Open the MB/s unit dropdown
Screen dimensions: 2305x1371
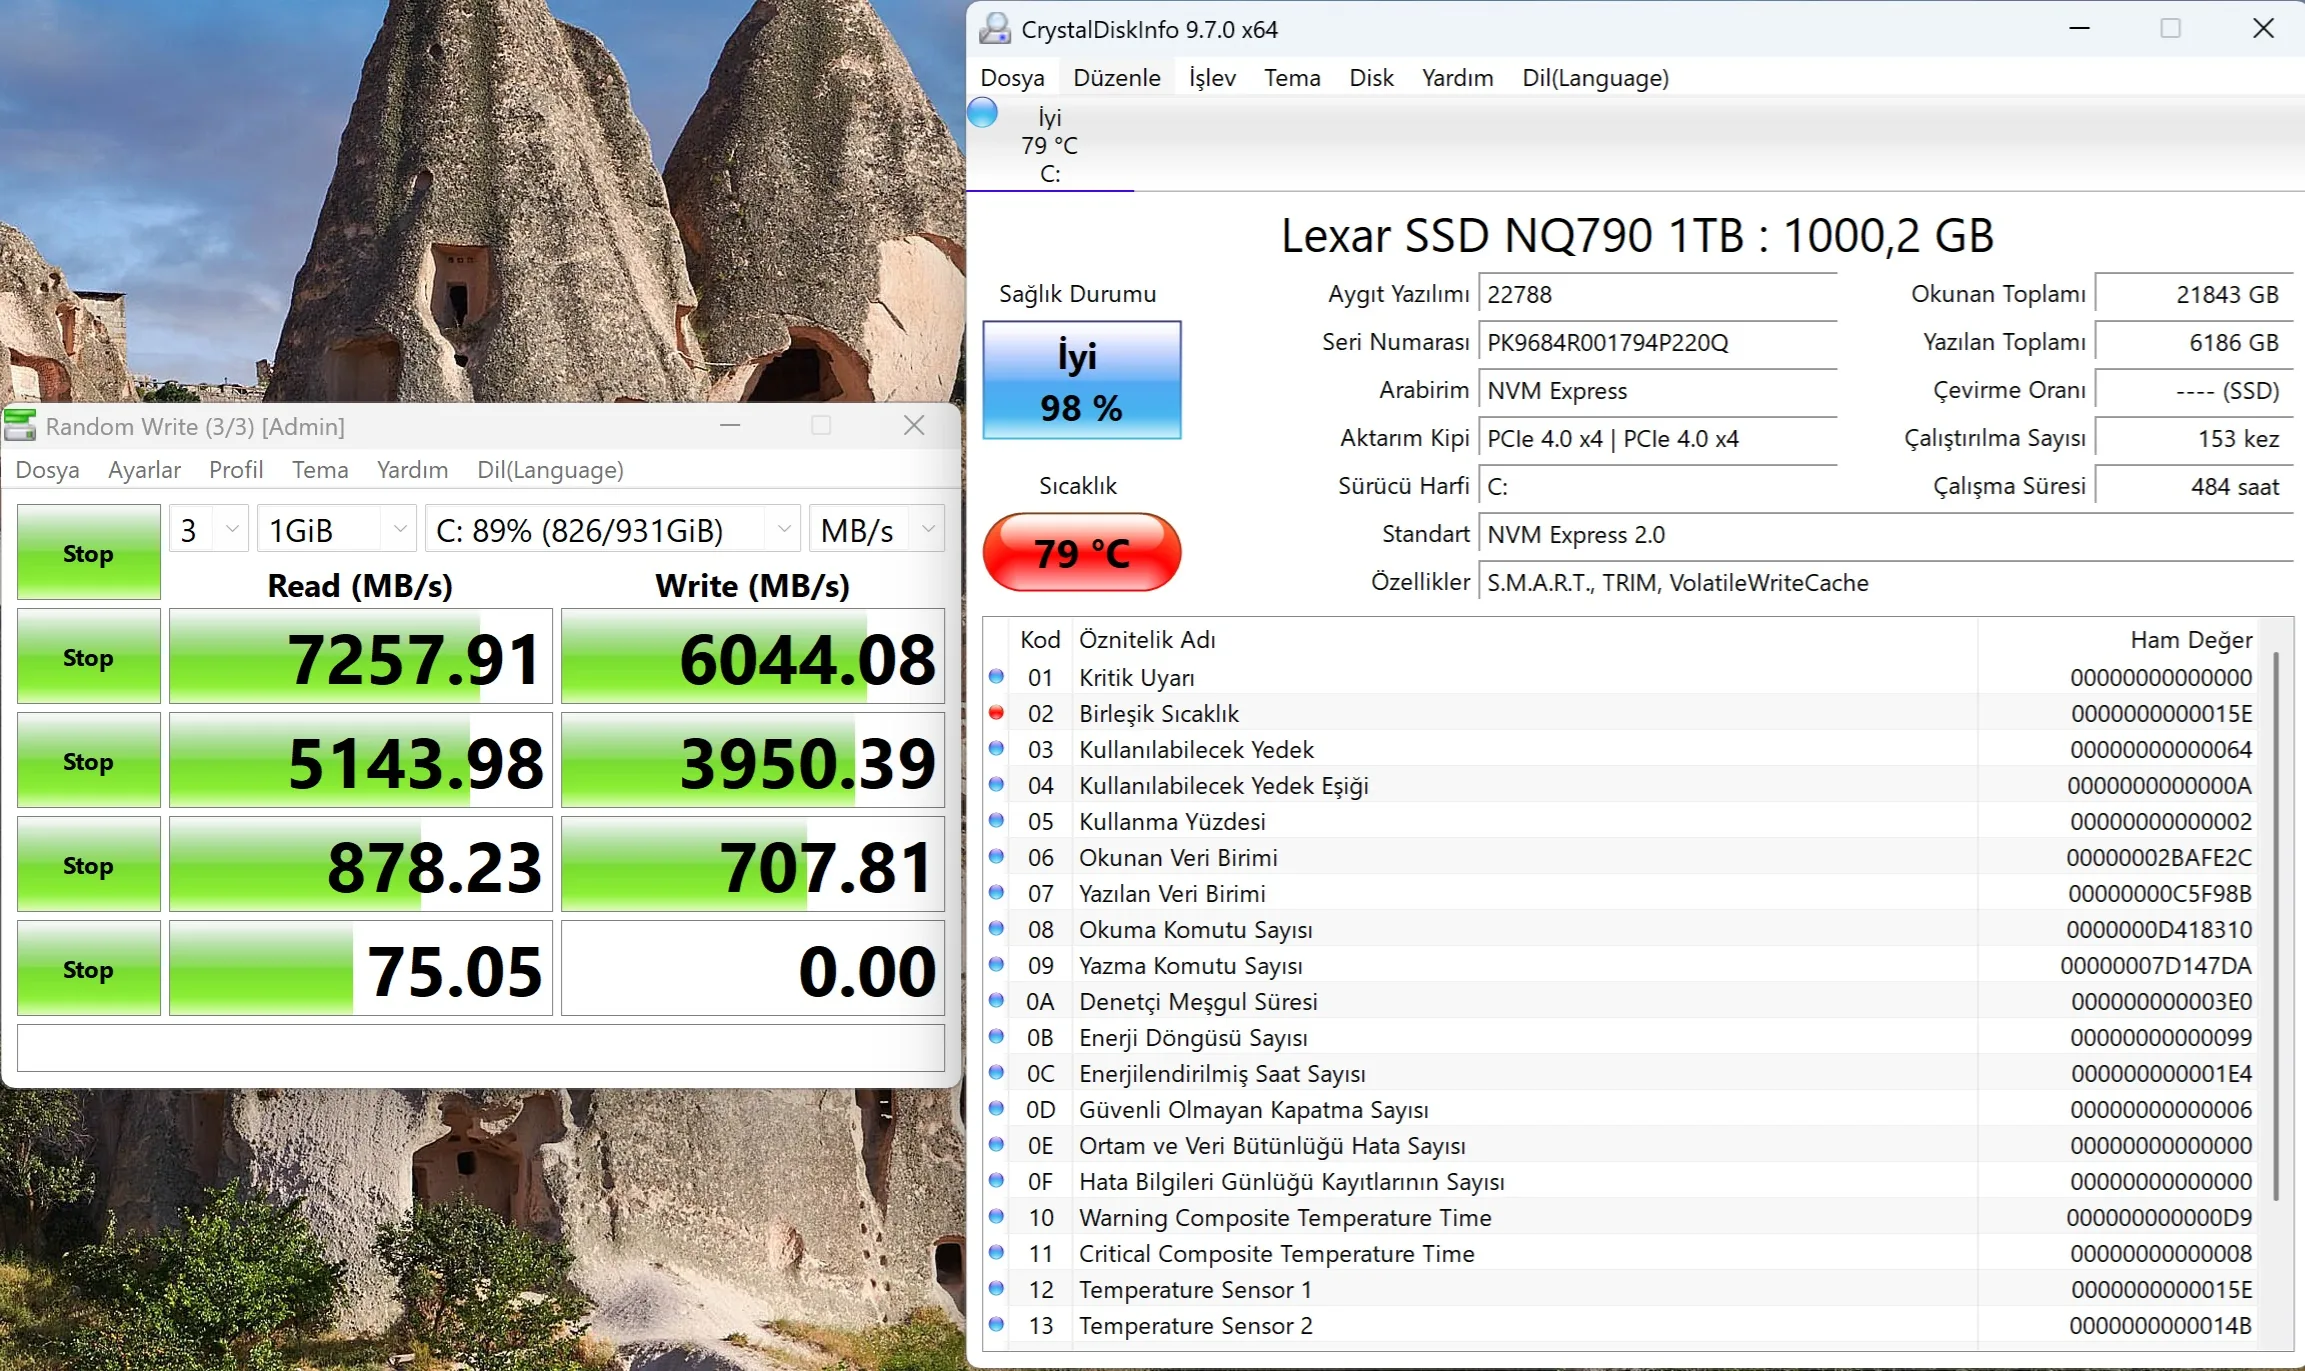(x=877, y=529)
